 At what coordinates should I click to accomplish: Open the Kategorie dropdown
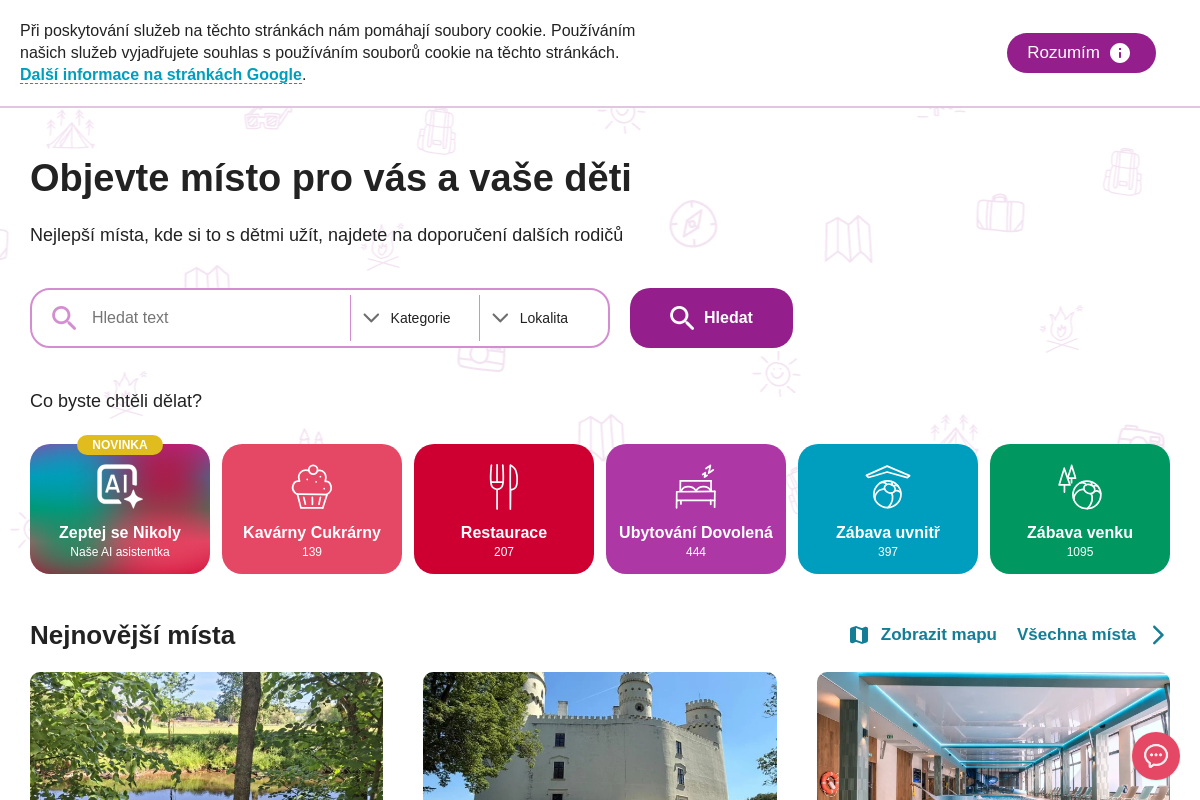415,318
